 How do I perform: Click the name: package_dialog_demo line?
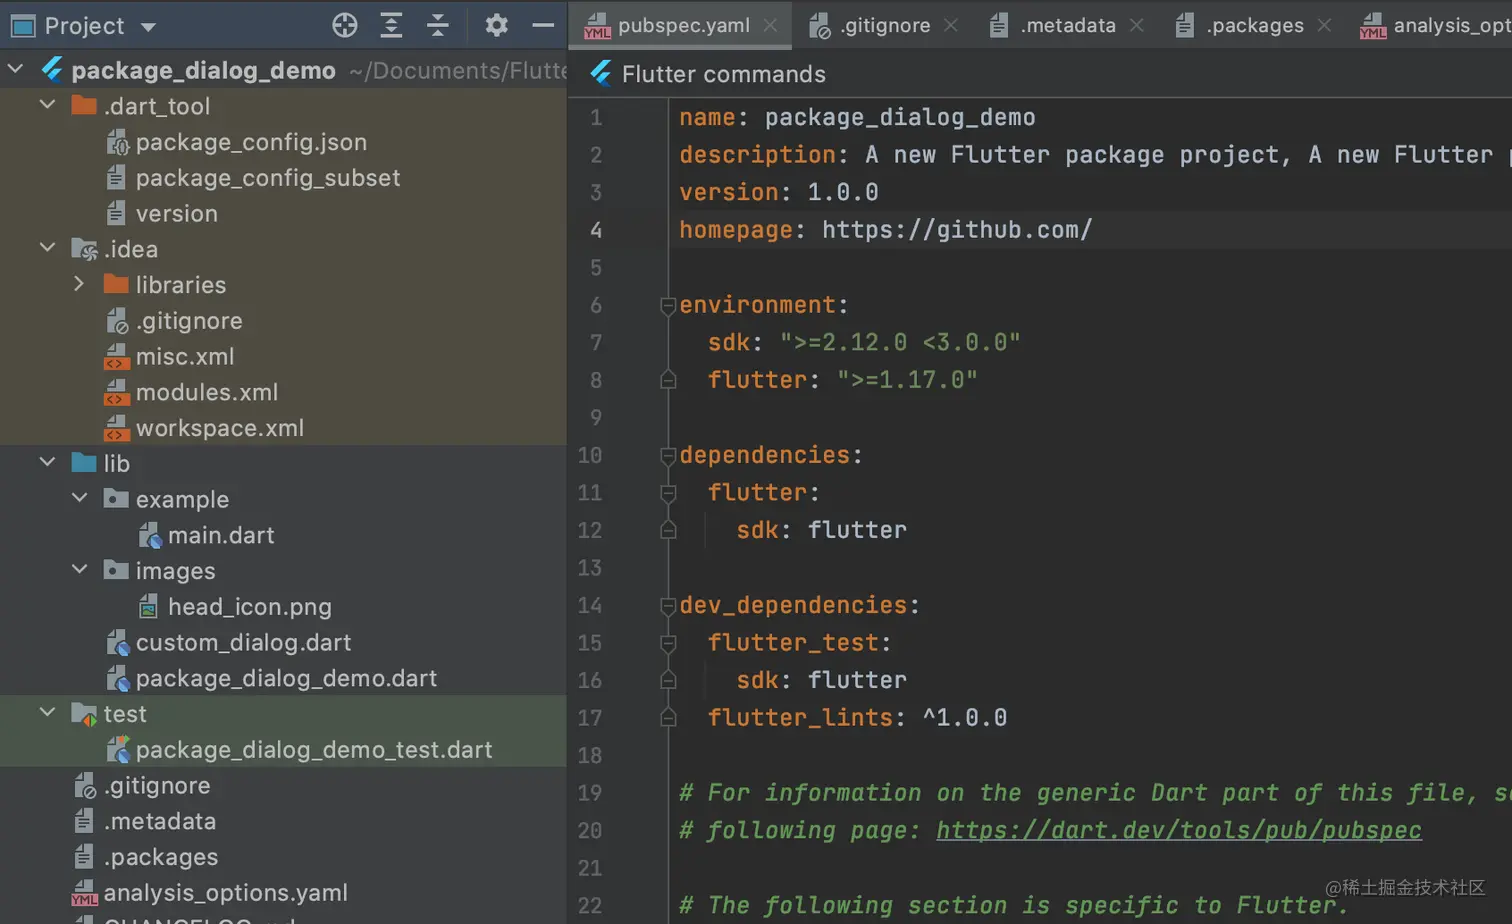coord(857,118)
